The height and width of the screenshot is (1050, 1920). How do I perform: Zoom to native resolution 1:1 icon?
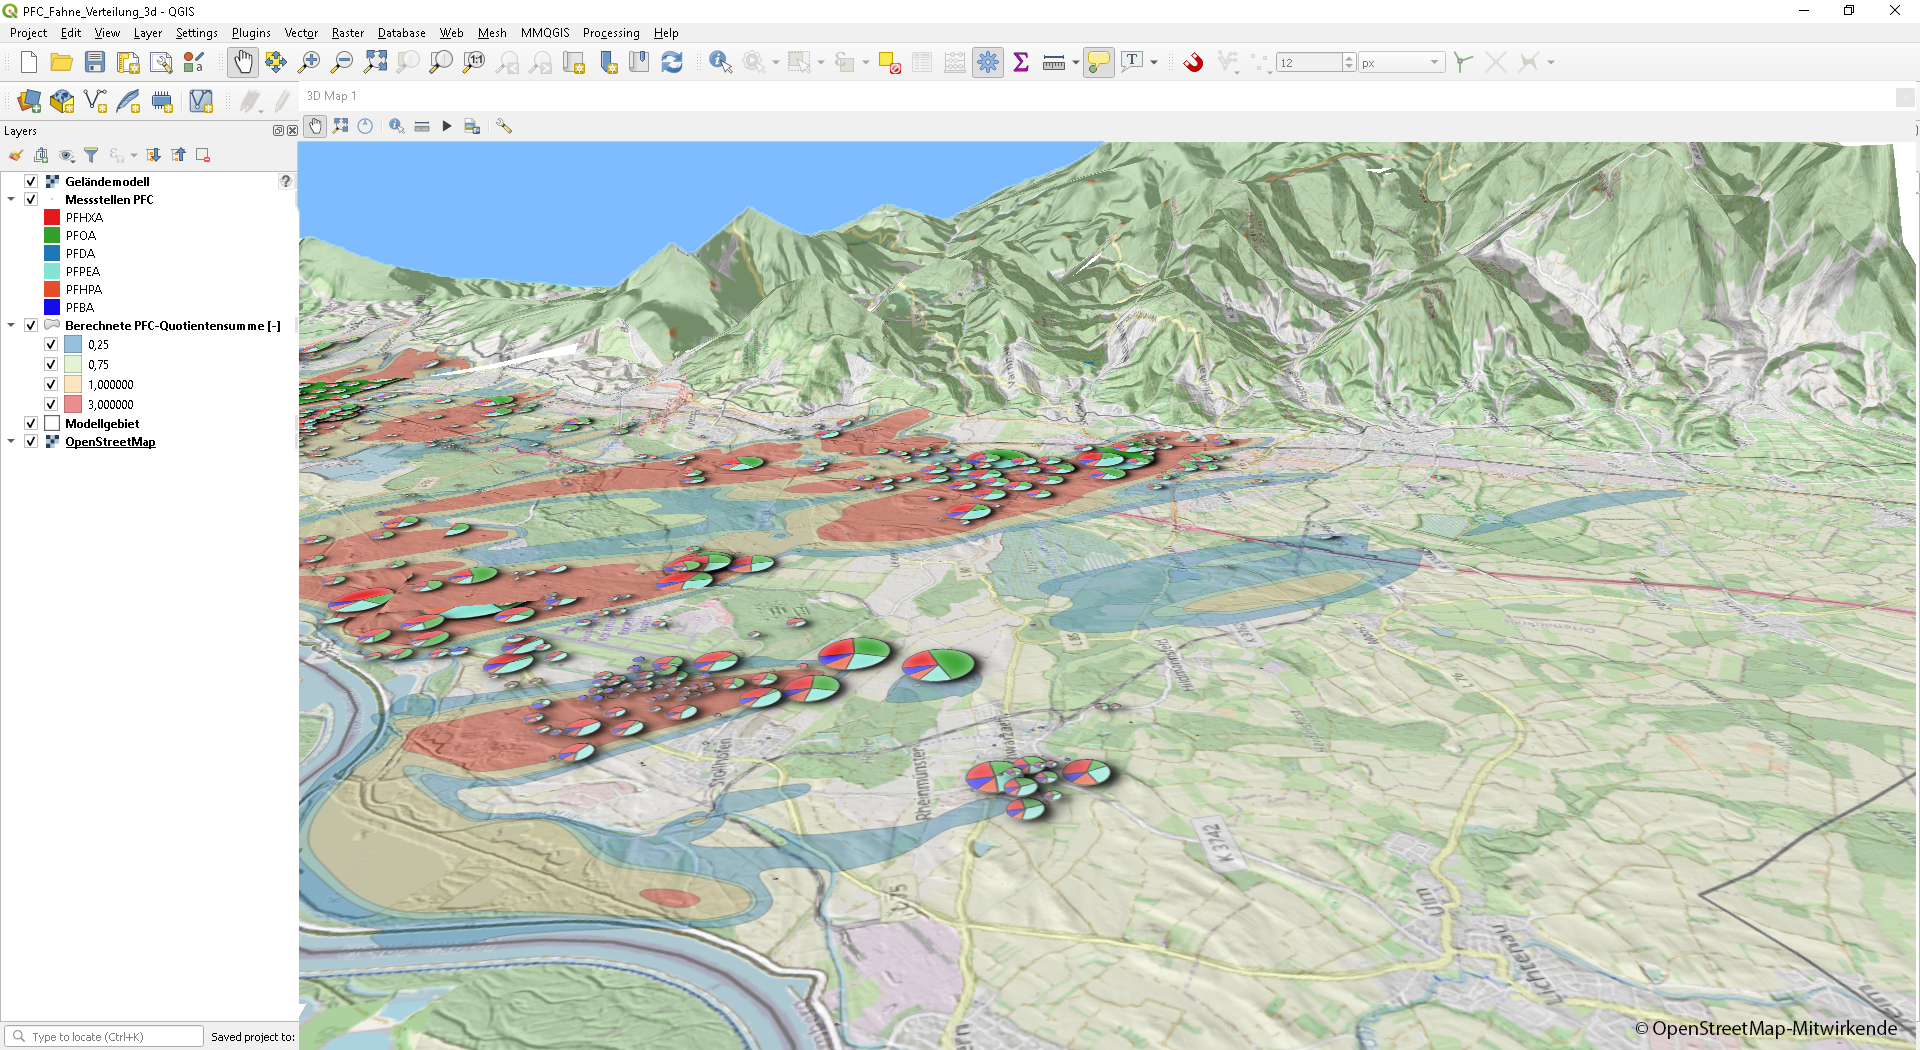coord(474,62)
